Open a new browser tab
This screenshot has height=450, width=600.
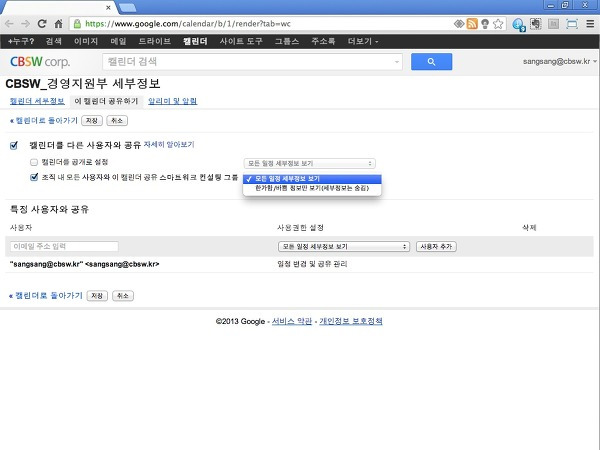127,7
